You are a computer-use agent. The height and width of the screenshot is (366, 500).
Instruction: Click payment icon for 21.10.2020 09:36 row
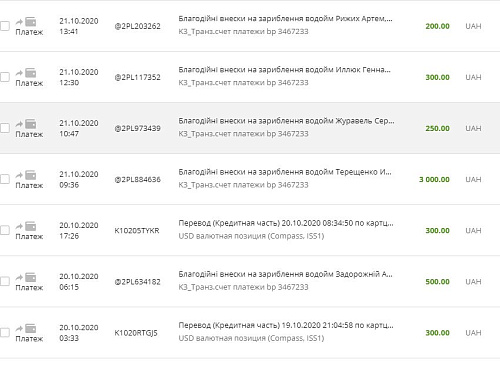pos(31,175)
